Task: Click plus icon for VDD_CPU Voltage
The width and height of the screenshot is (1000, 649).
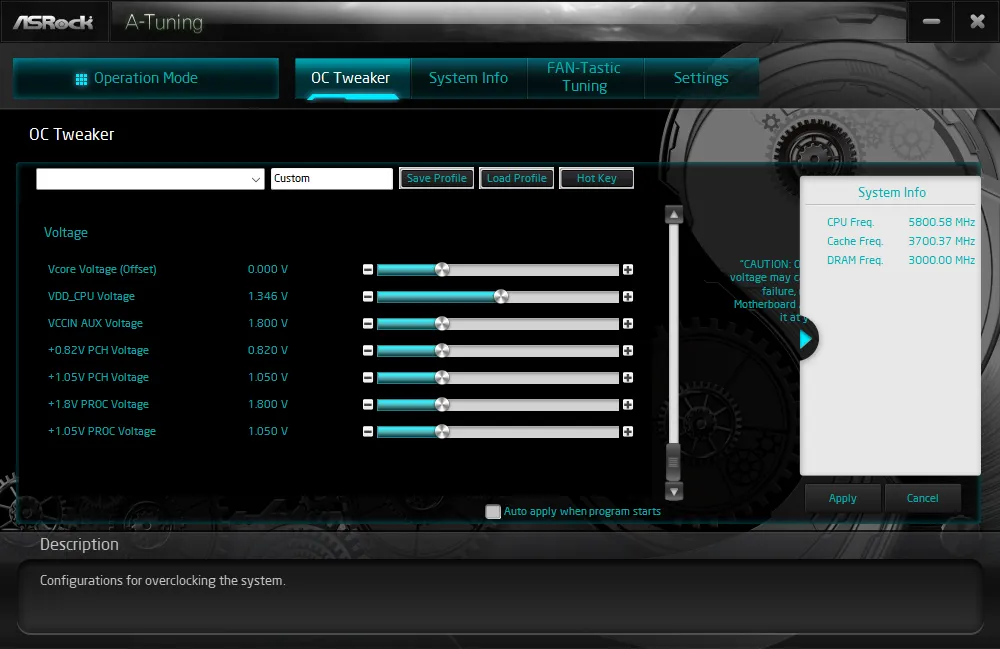Action: click(628, 296)
